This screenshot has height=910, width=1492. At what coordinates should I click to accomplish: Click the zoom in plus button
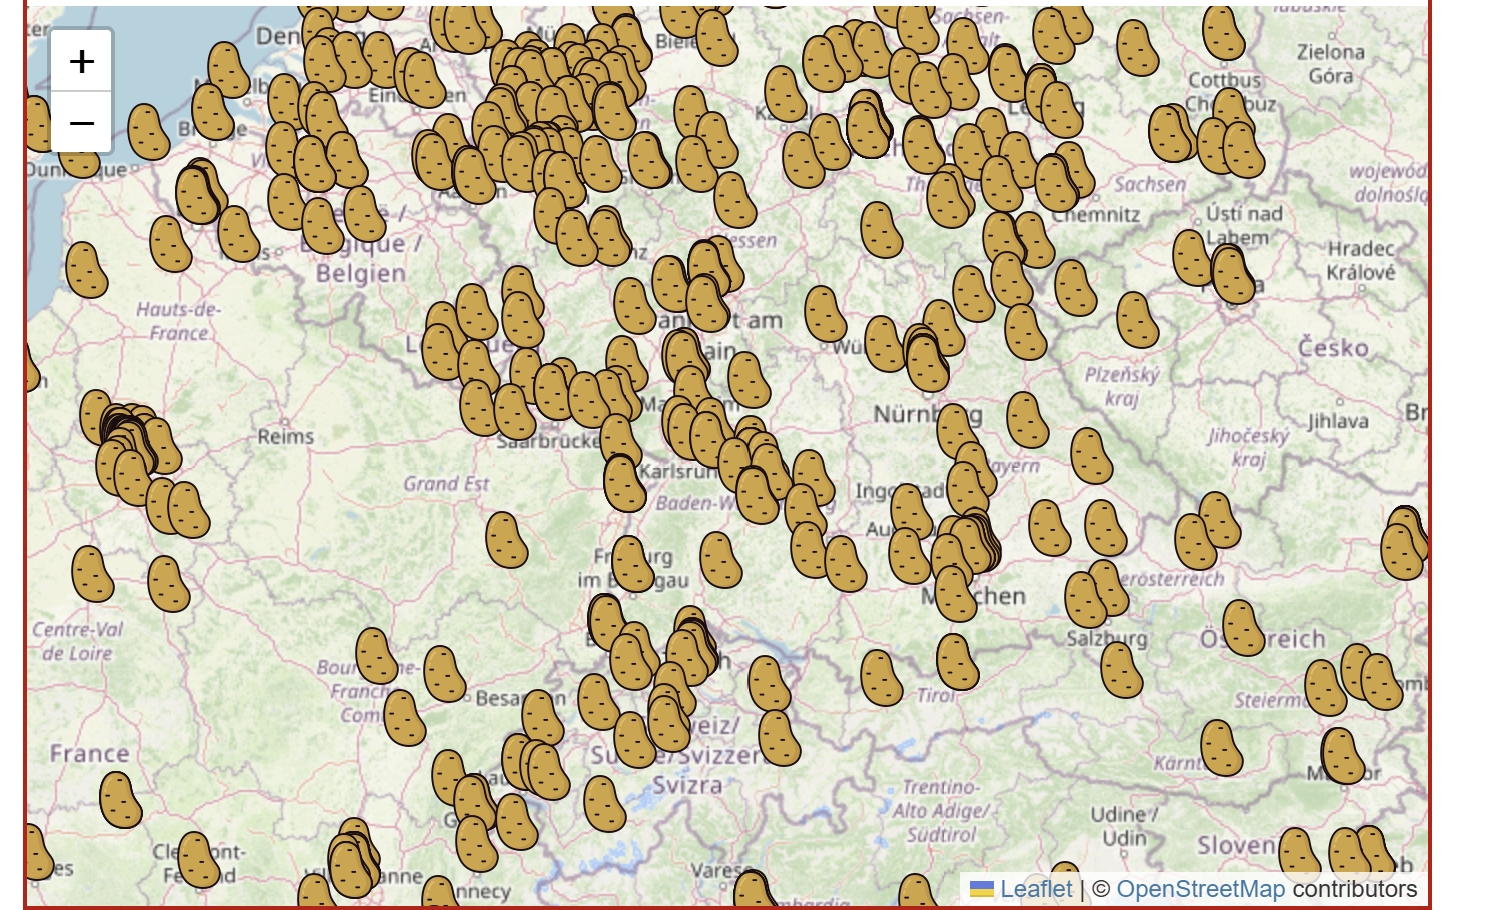(x=81, y=61)
